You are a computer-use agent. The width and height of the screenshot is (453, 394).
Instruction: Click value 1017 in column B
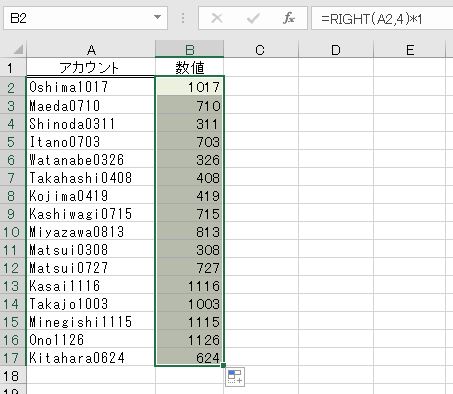point(190,87)
